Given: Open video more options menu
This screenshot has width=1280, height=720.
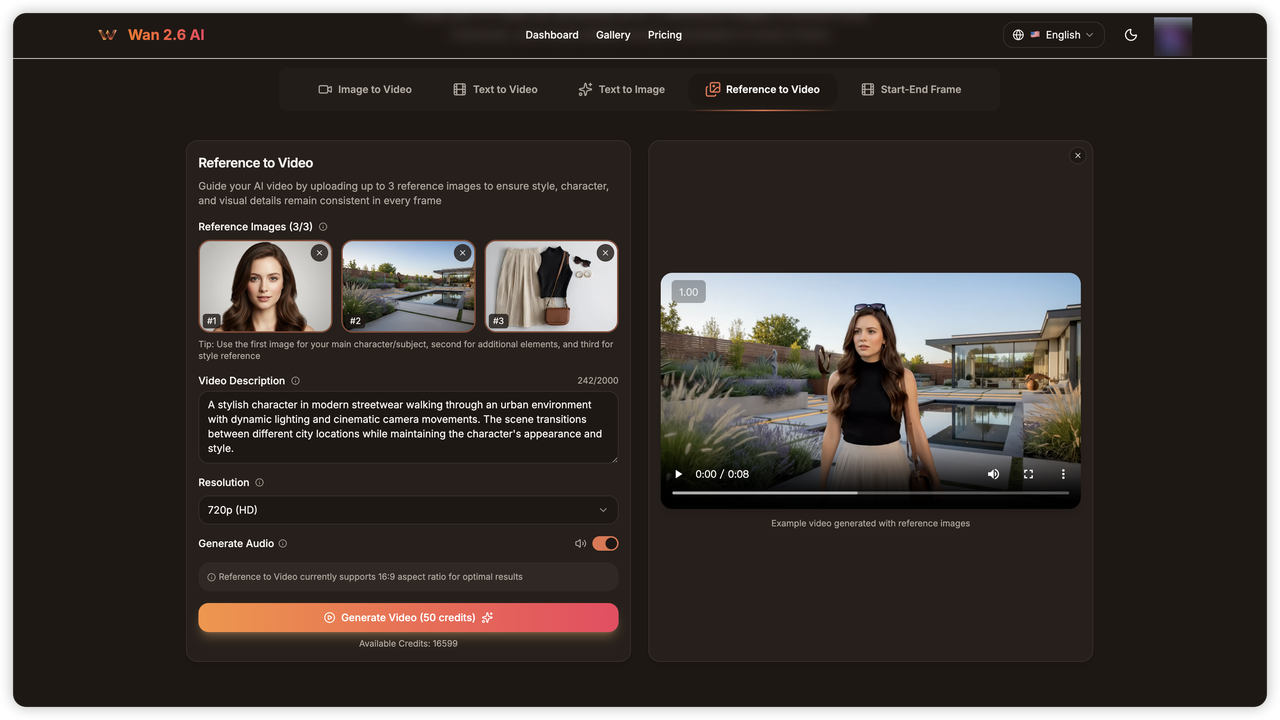Looking at the screenshot, I should pyautogui.click(x=1063, y=474).
